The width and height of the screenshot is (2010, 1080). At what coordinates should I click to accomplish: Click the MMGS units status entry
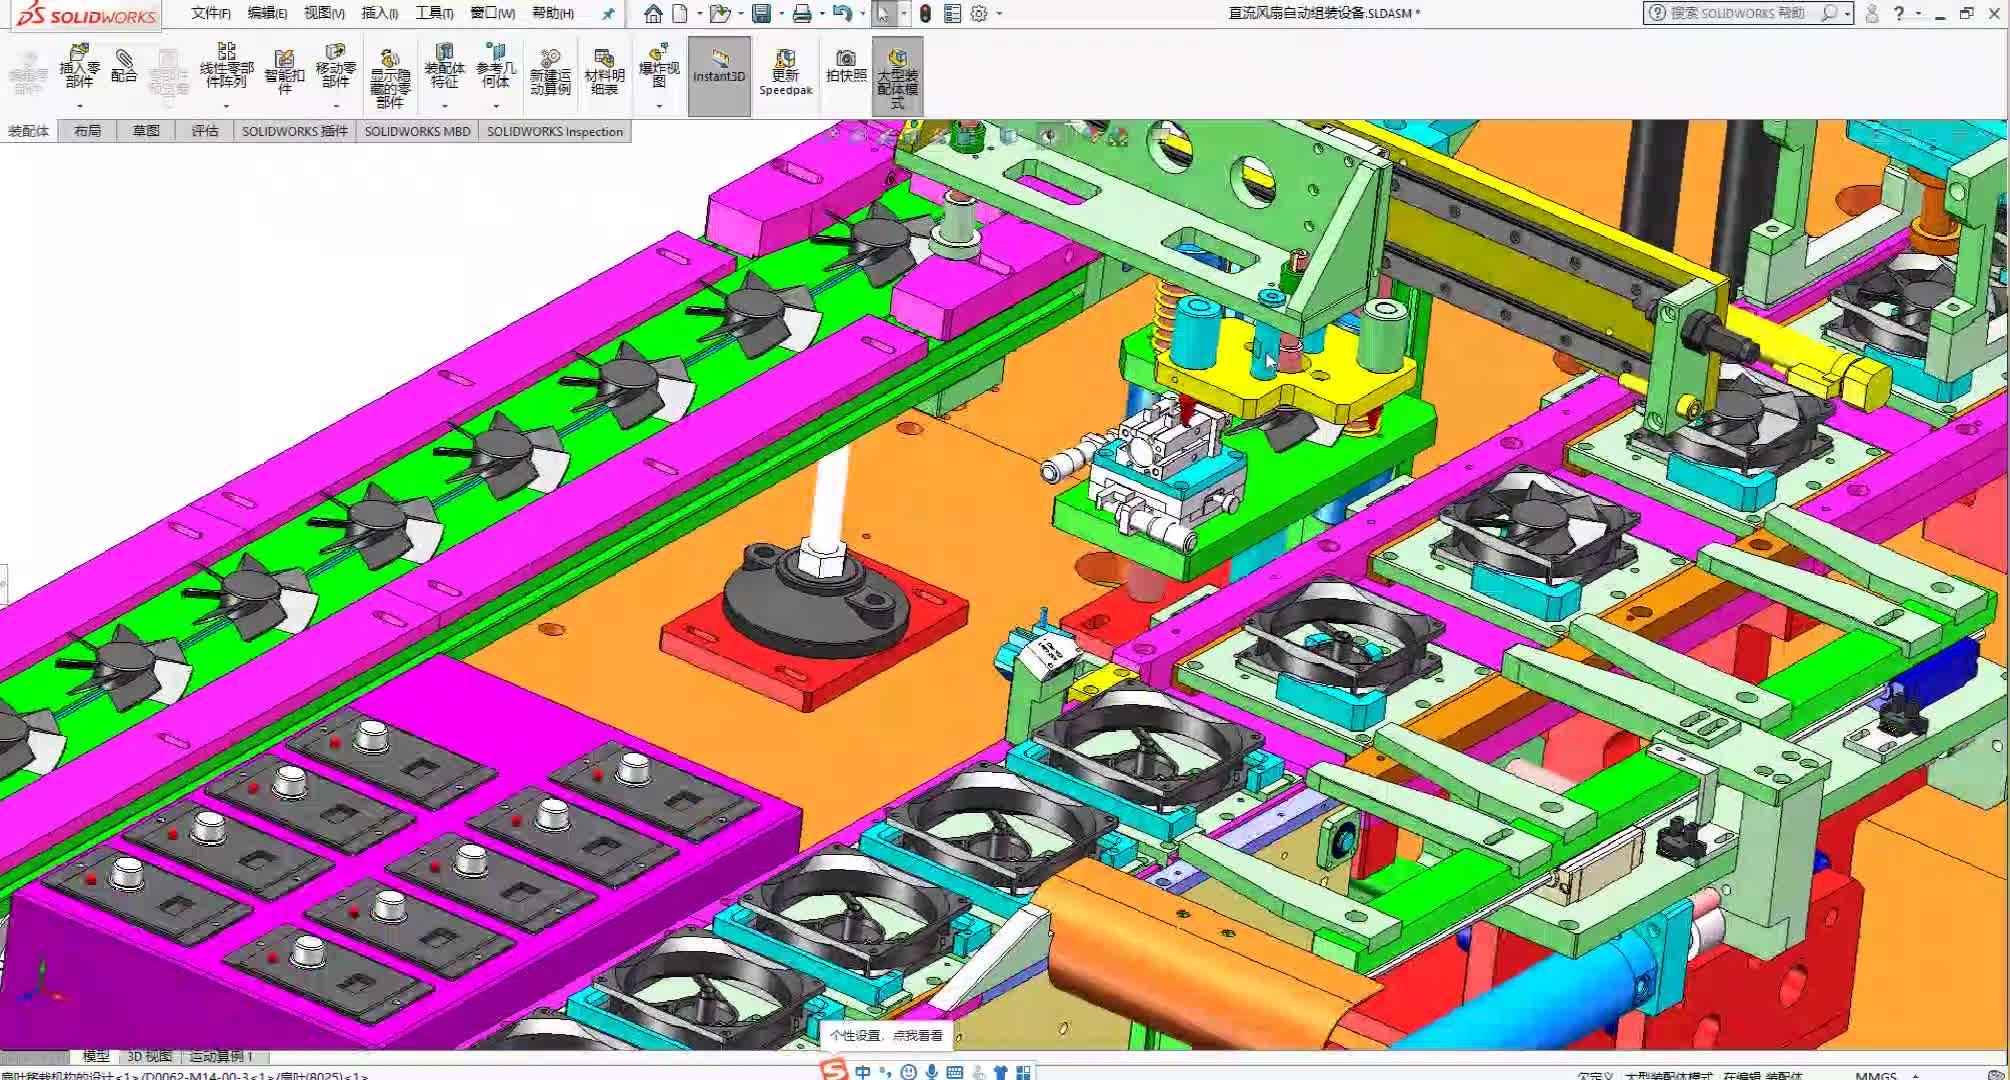click(x=1875, y=1075)
